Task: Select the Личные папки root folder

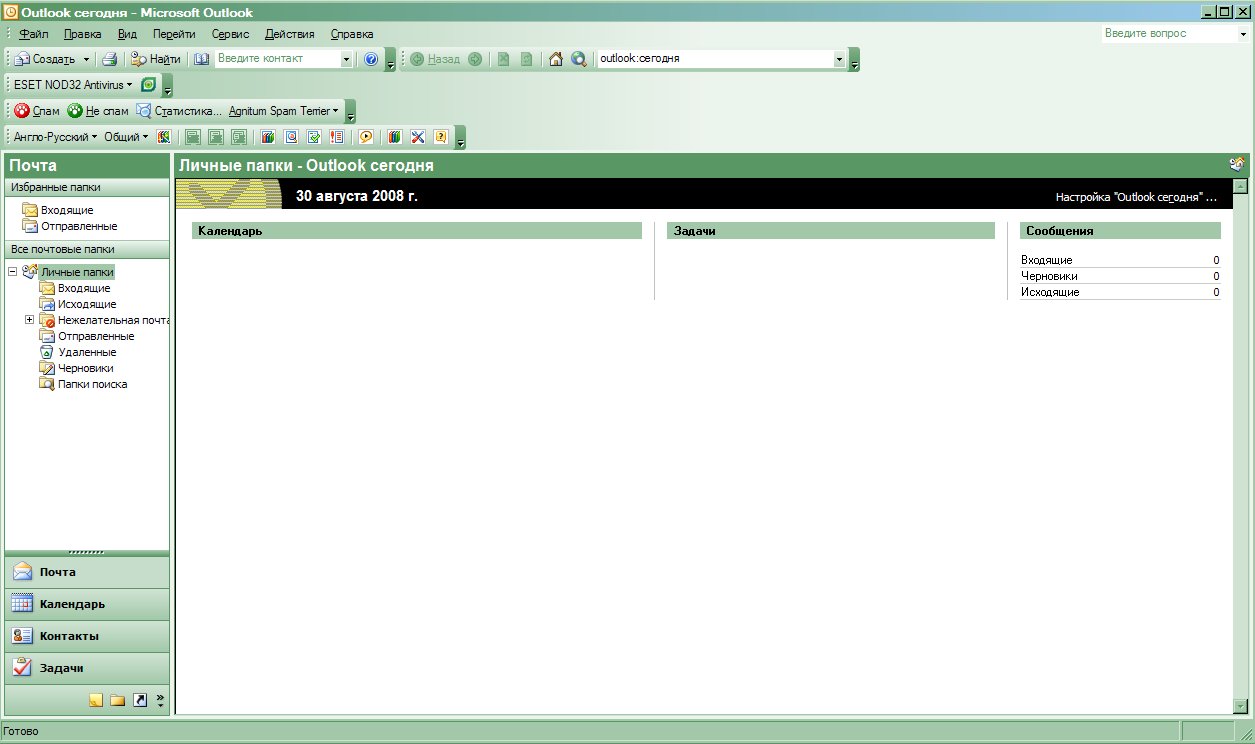Action: click(77, 272)
